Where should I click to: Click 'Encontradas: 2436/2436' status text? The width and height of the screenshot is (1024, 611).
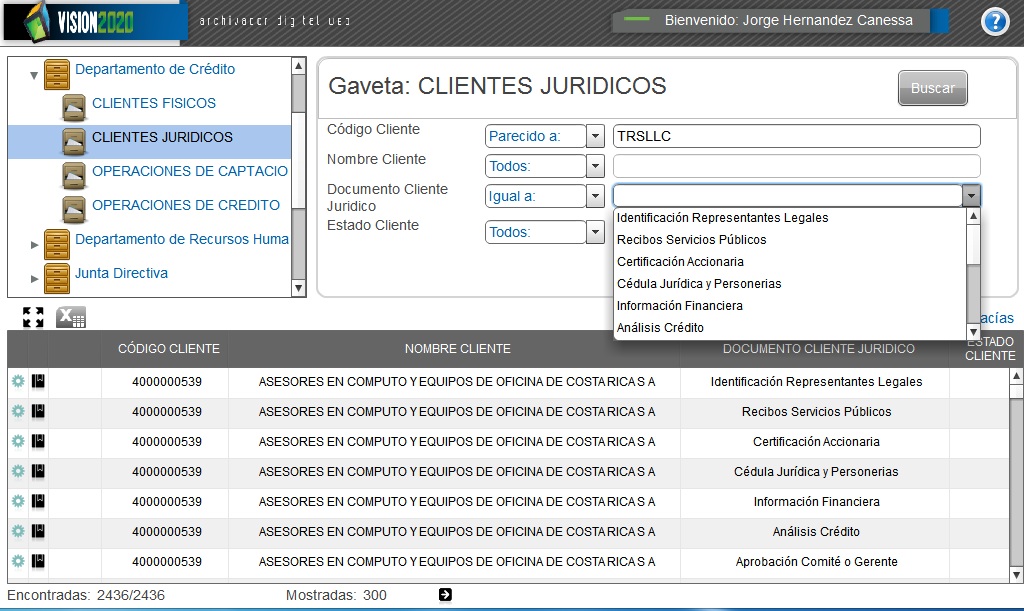click(x=86, y=595)
